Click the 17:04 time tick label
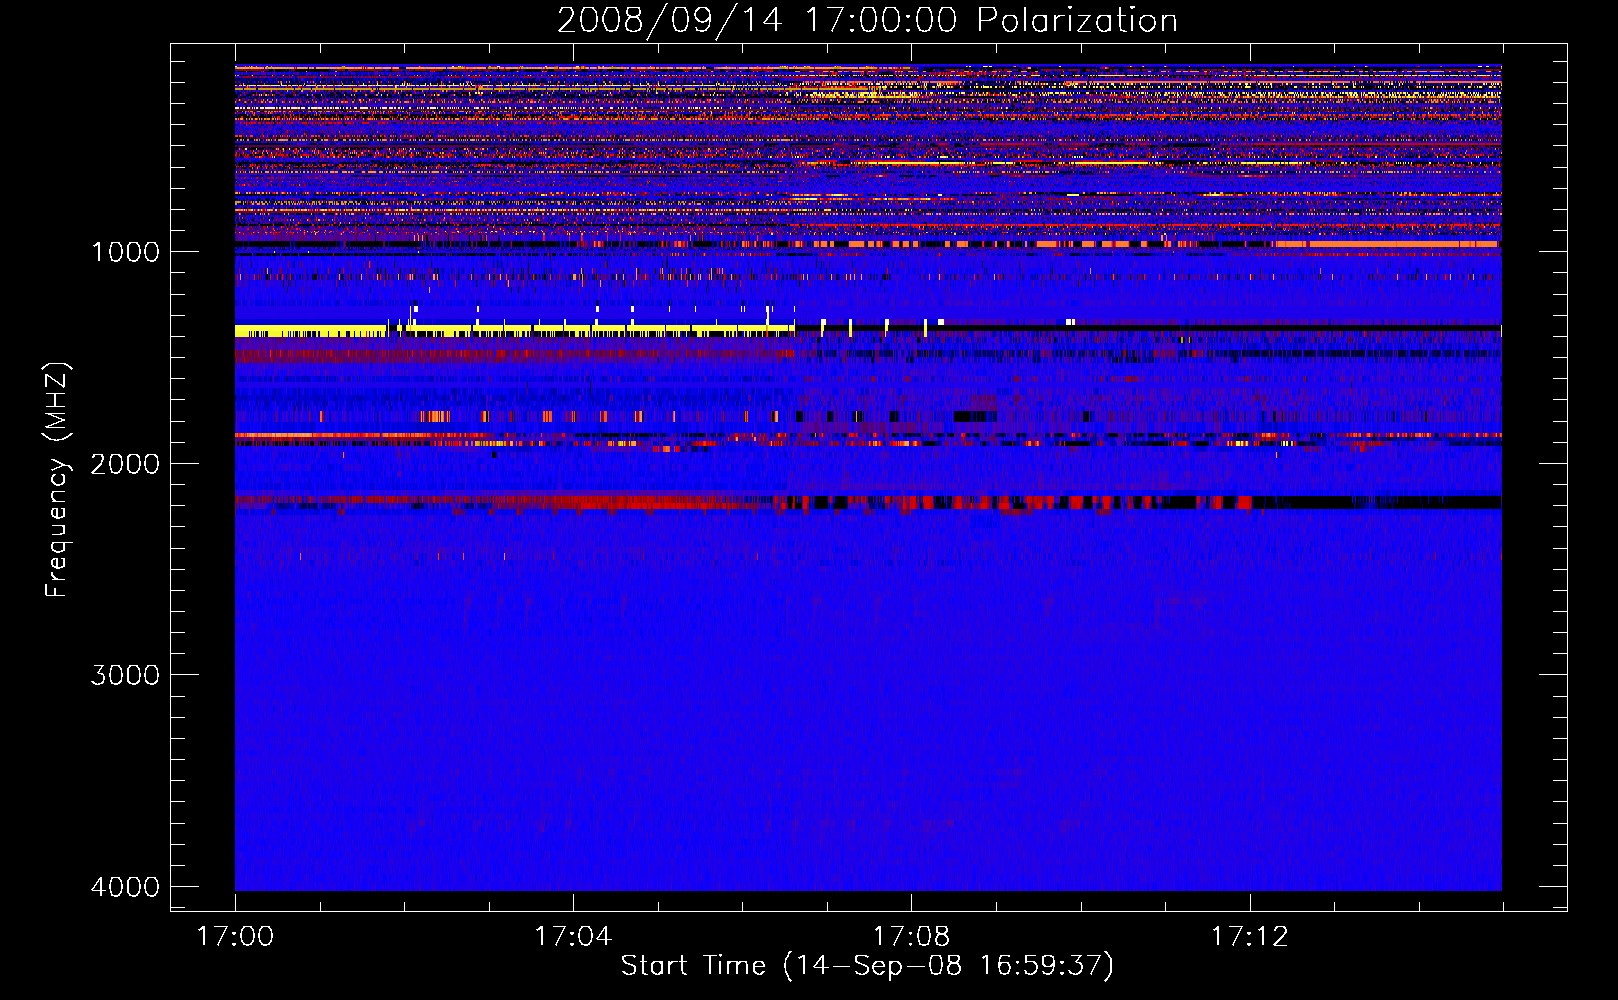Image resolution: width=1618 pixels, height=1000 pixels. click(x=573, y=937)
